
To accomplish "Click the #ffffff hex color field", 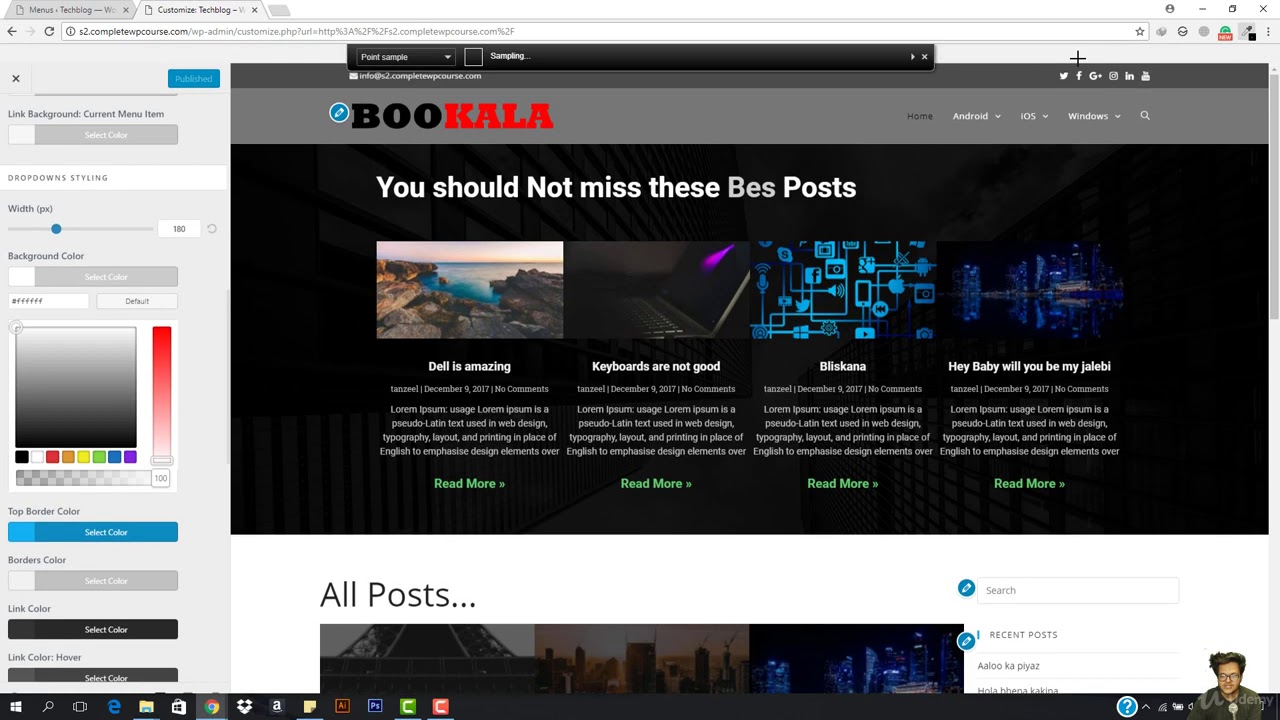I will pos(49,301).
